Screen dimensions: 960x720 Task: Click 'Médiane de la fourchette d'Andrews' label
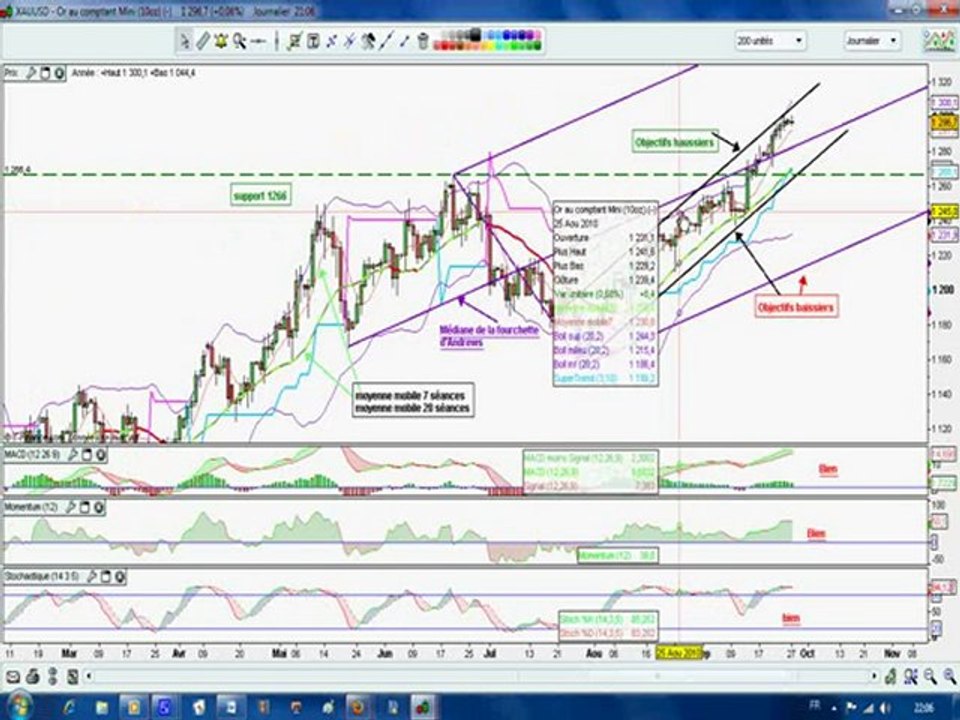[x=489, y=336]
